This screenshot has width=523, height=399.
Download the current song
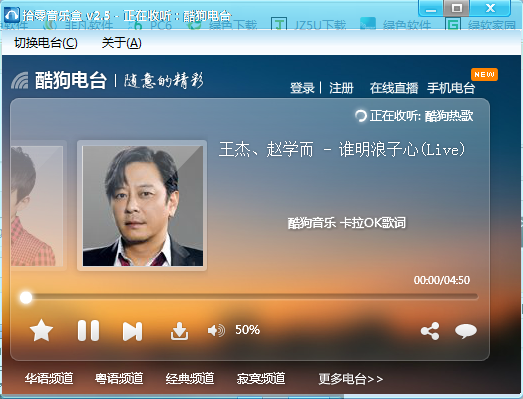point(179,331)
